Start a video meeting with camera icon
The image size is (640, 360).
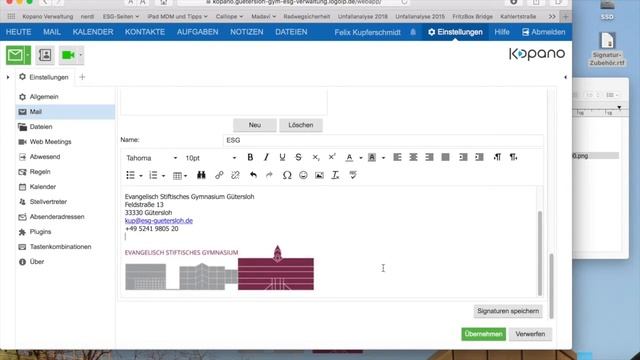(x=68, y=55)
